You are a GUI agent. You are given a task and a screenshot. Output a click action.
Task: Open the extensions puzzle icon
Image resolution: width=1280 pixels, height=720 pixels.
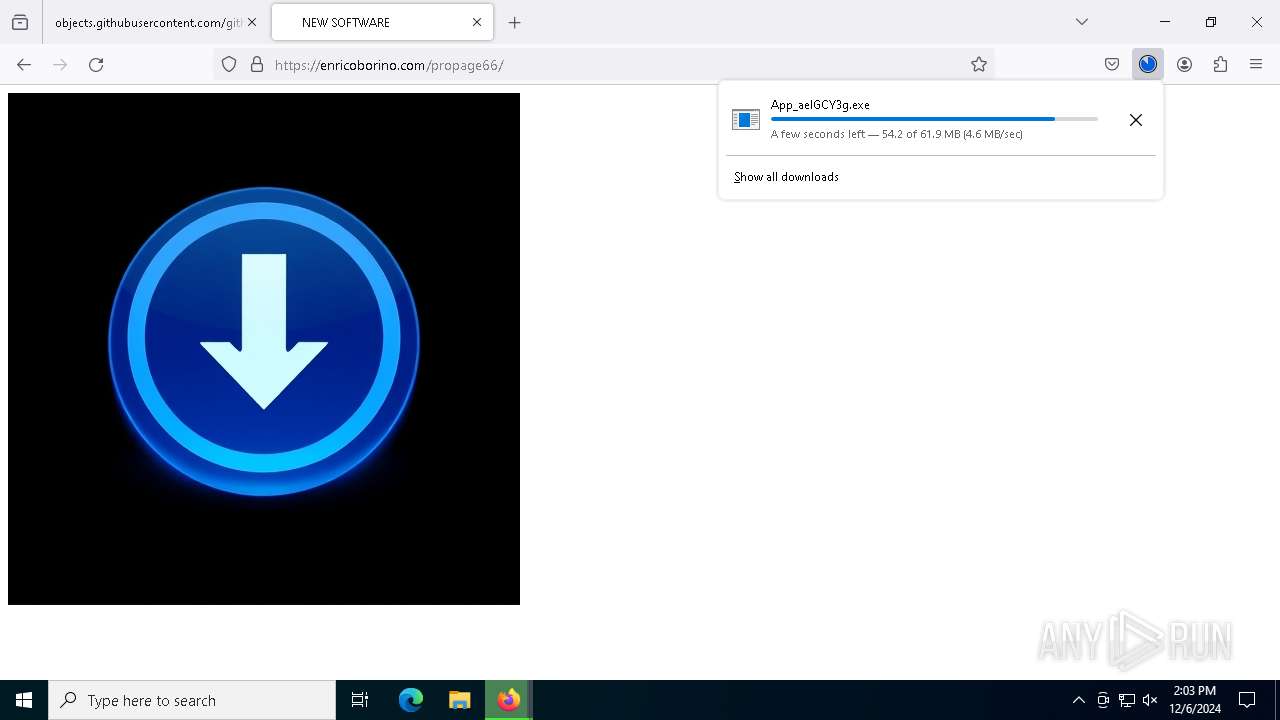(1220, 64)
